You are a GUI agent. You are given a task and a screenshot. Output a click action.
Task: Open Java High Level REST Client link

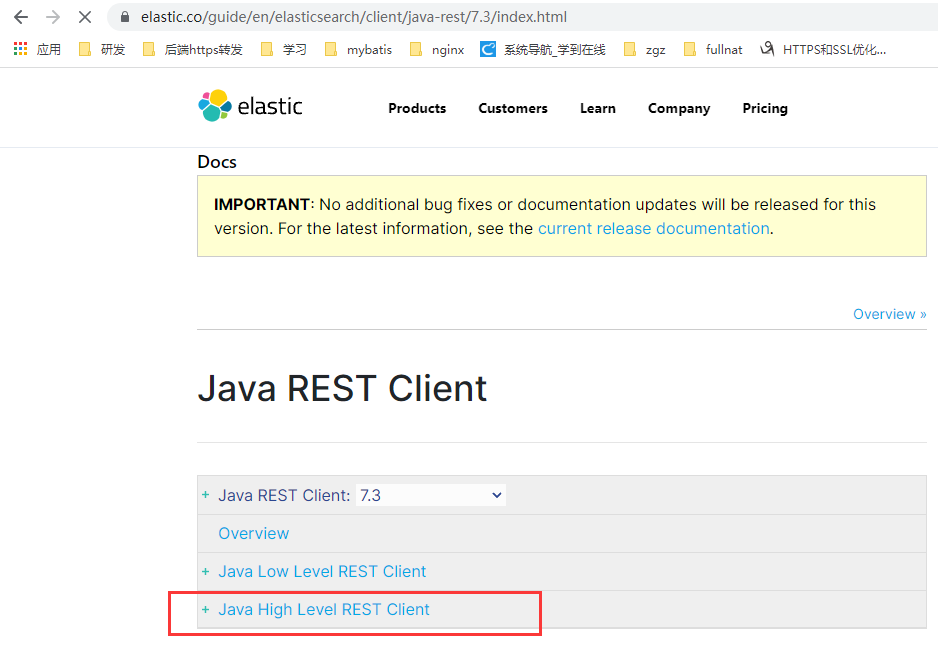coord(324,610)
